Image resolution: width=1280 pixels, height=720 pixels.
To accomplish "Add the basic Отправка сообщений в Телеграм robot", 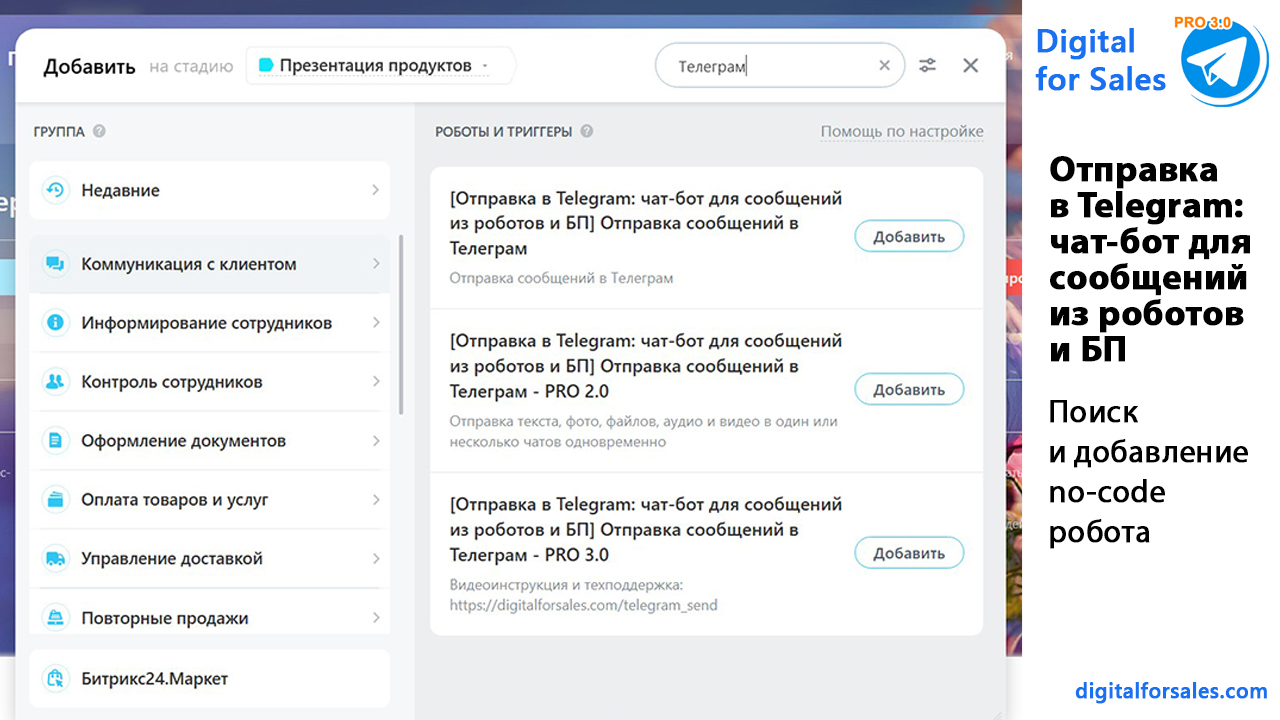I will pos(909,237).
